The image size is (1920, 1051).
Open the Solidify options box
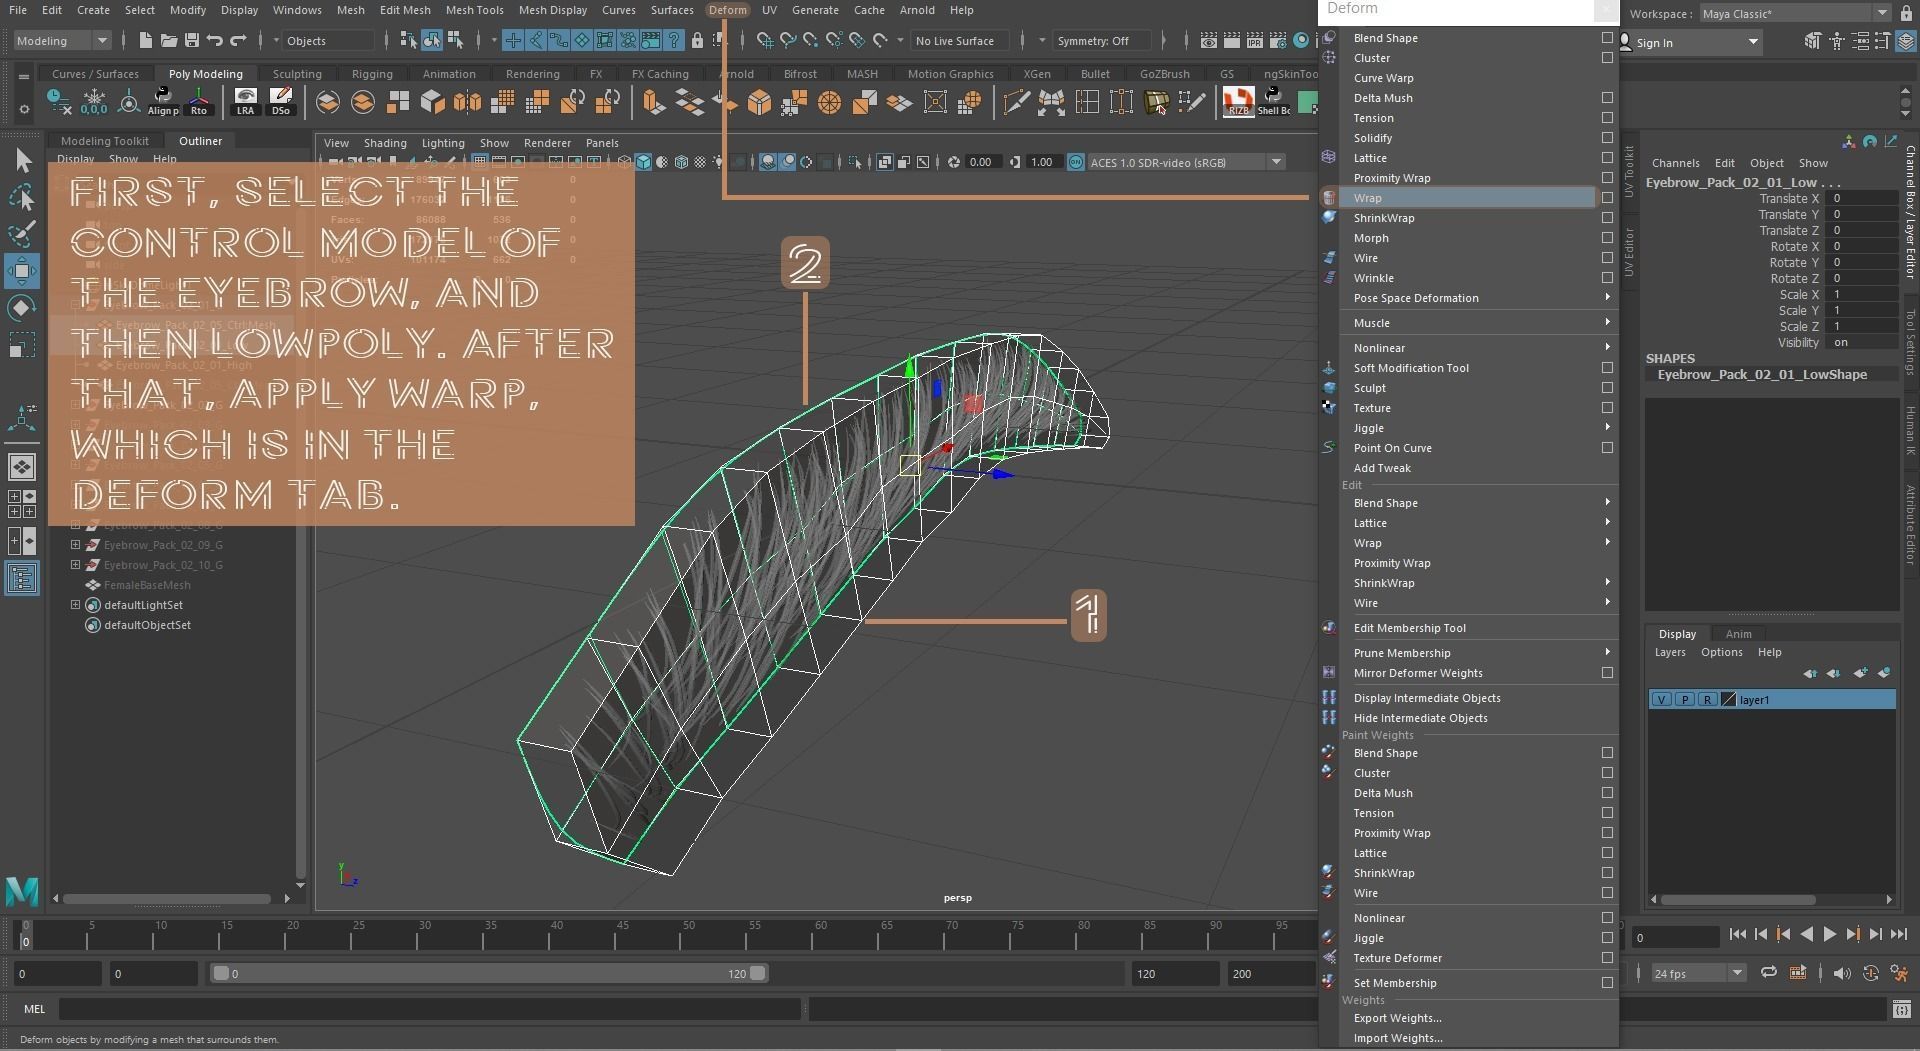coord(1607,138)
